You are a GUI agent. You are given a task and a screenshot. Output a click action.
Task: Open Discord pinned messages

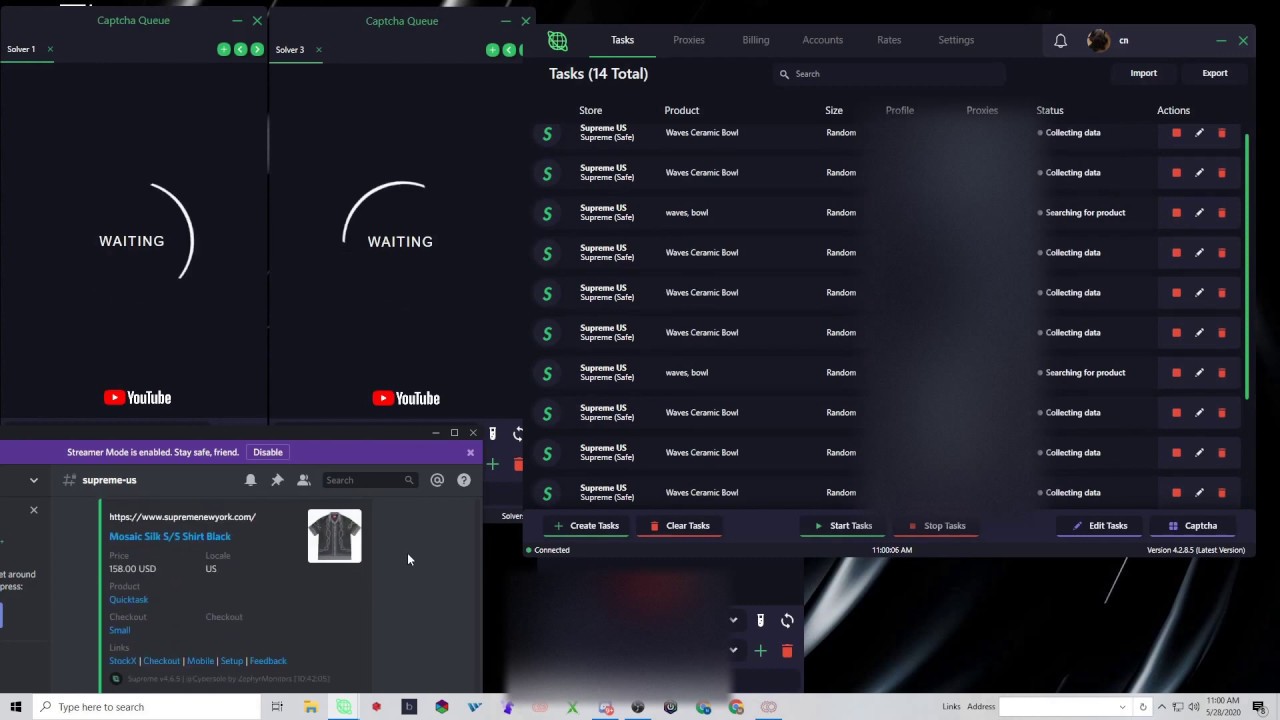pyautogui.click(x=277, y=480)
